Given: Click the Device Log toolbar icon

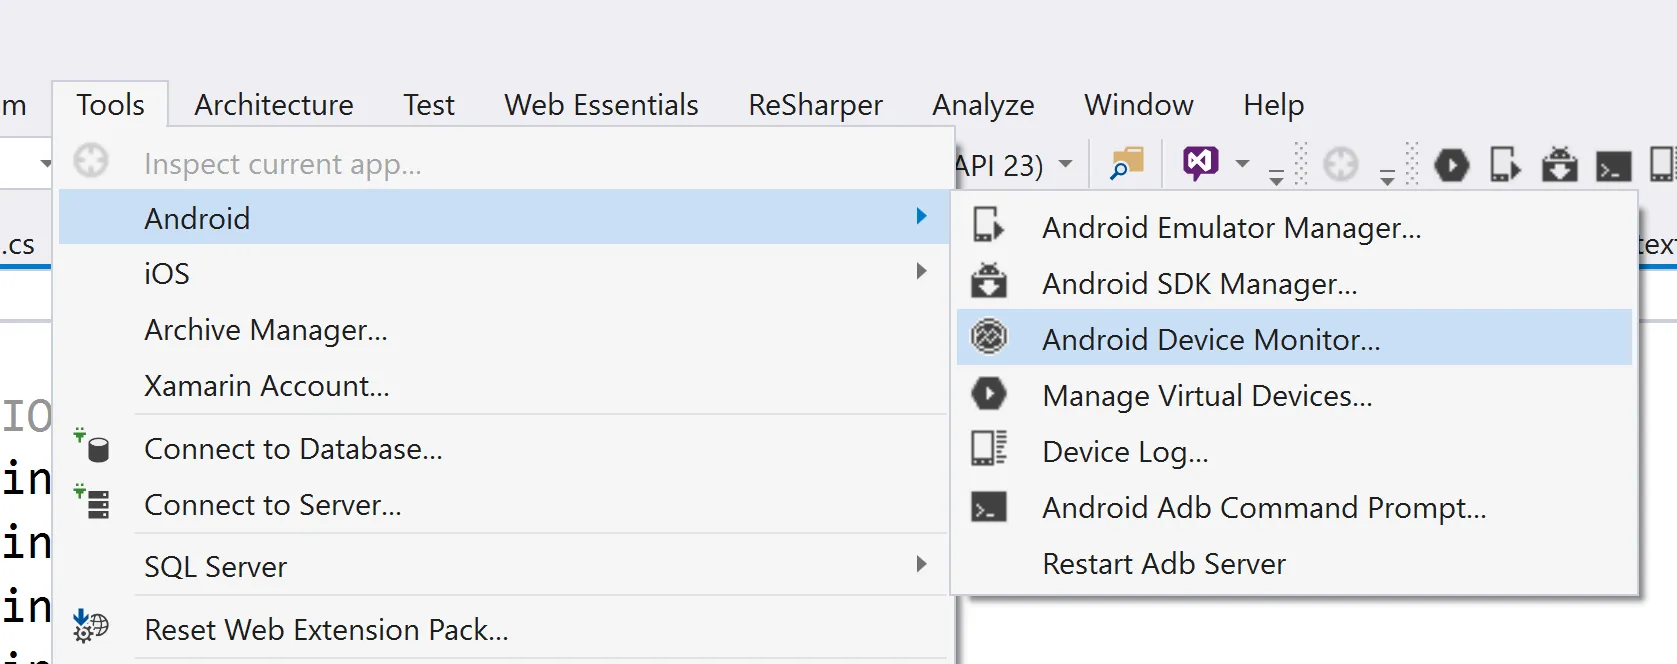Looking at the screenshot, I should point(1662,164).
